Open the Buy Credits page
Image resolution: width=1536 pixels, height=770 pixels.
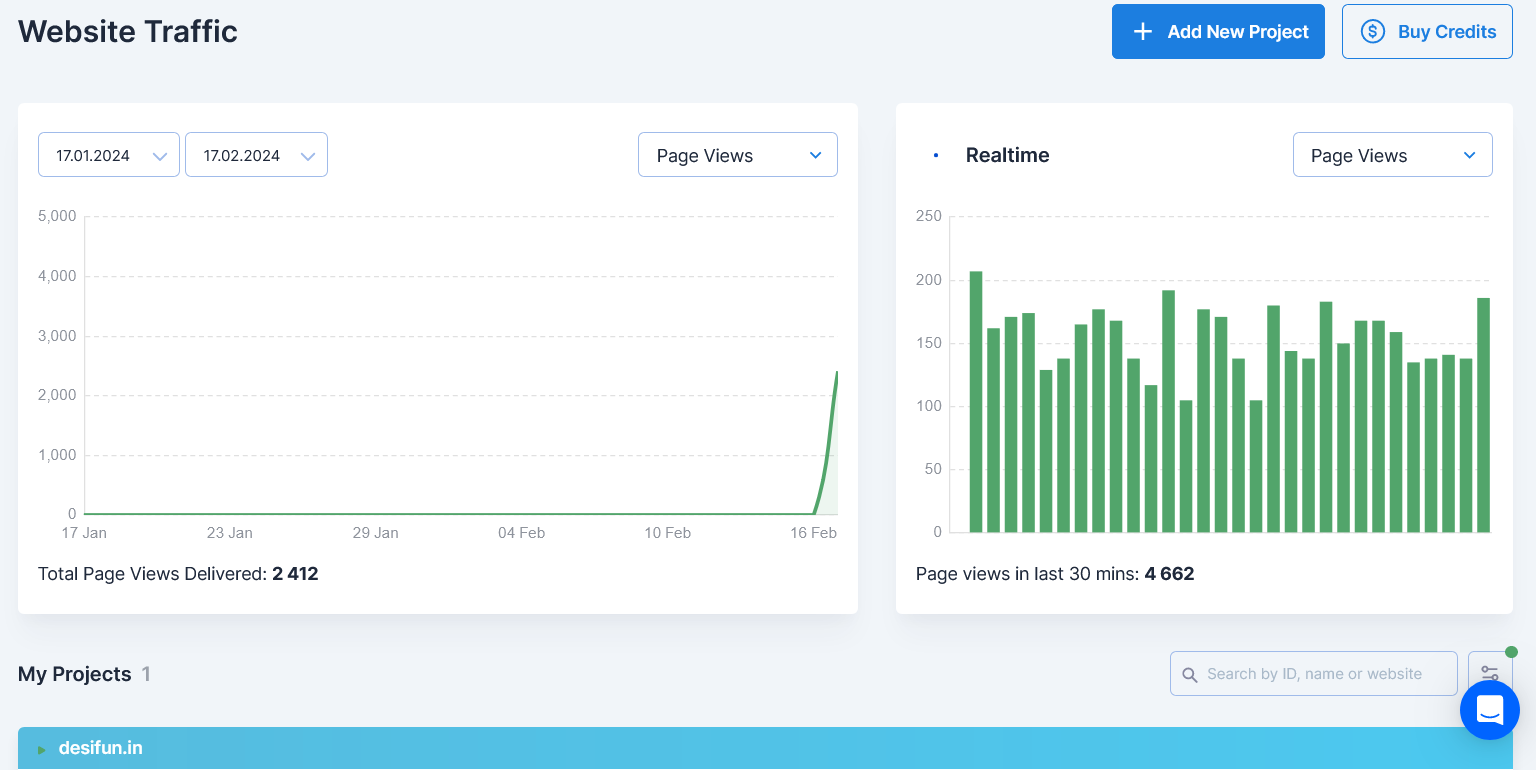[1427, 32]
